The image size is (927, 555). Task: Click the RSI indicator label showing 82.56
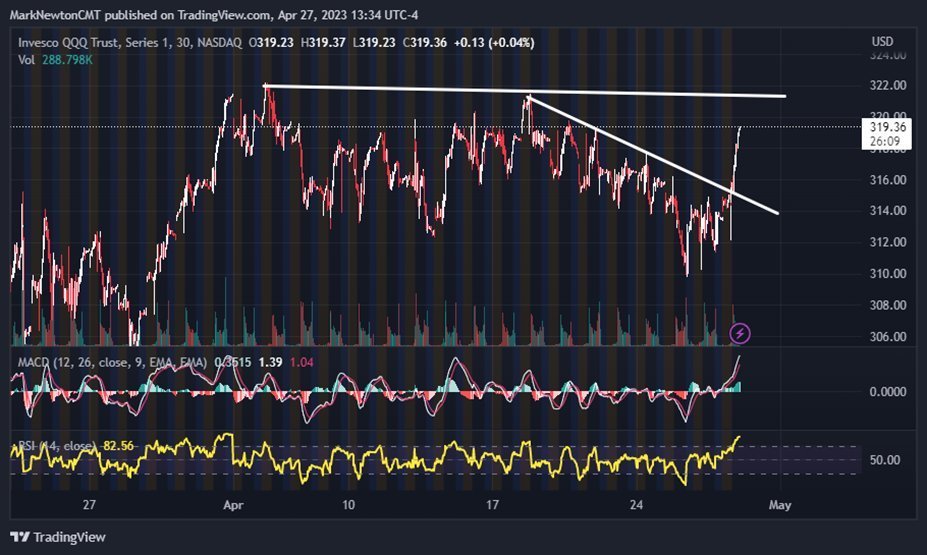pos(76,446)
